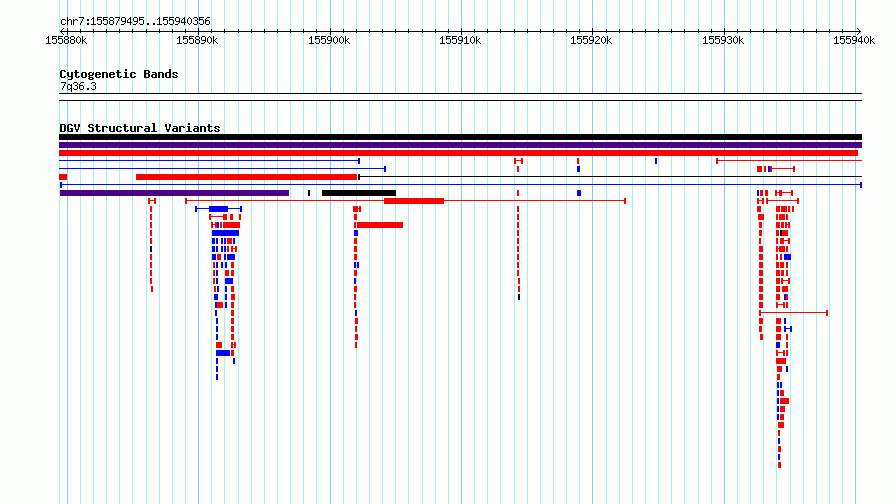Viewport: 890px width, 504px height.
Task: Click the 155900k ruler label
Action: pyautogui.click(x=329, y=40)
